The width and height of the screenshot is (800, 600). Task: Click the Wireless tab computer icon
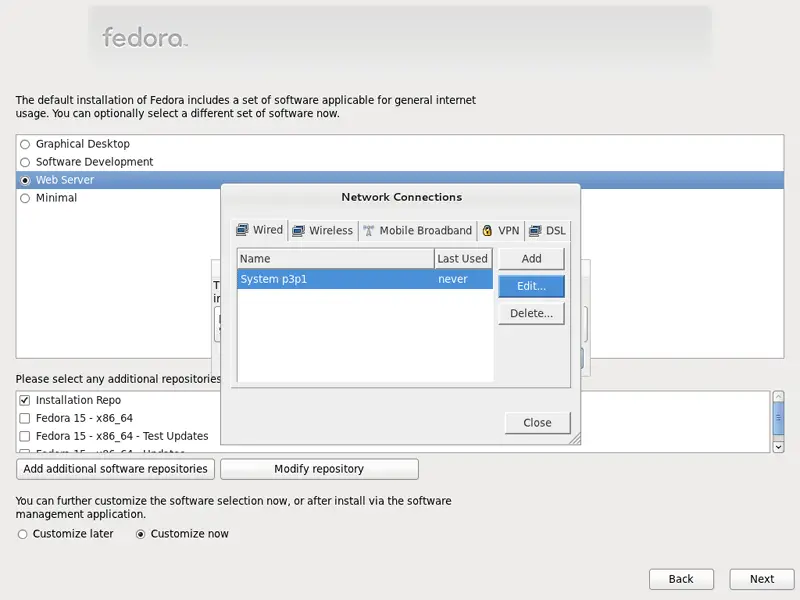(x=298, y=231)
